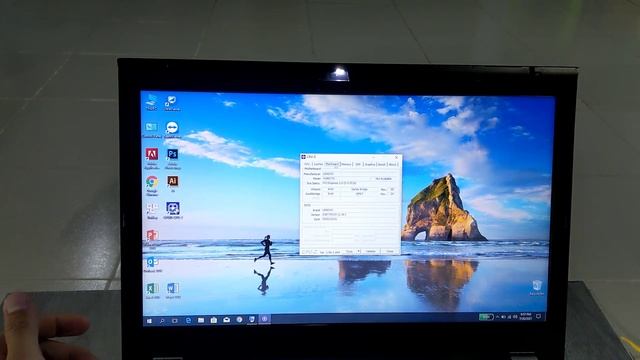Image resolution: width=640 pixels, height=360 pixels.
Task: Select the Outlook desktop shortcut
Action: (153, 264)
